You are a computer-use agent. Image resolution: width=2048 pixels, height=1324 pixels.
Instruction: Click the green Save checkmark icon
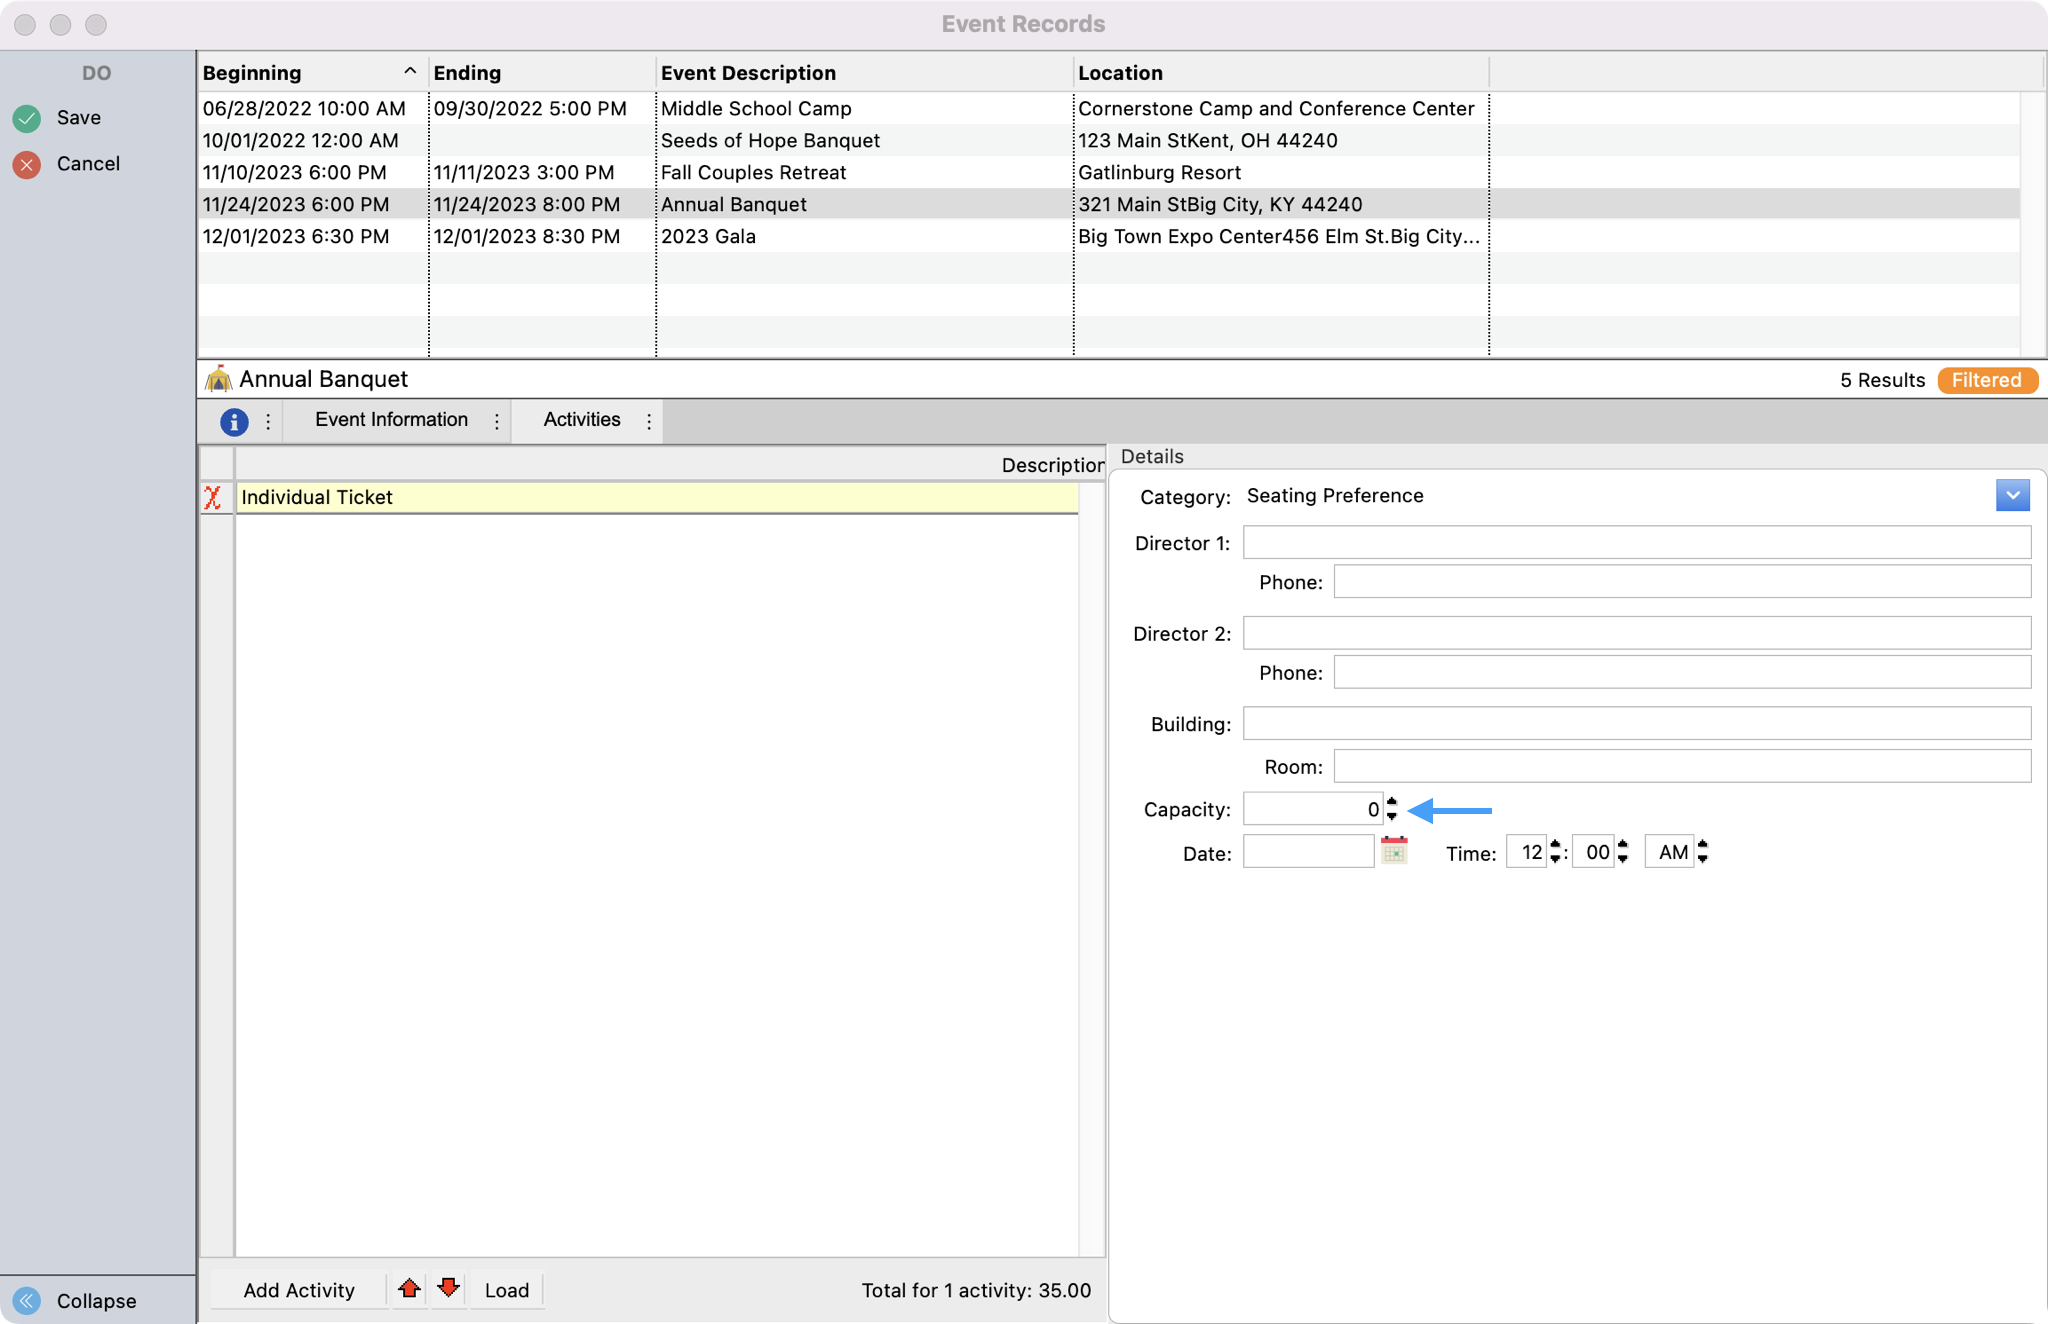(27, 118)
